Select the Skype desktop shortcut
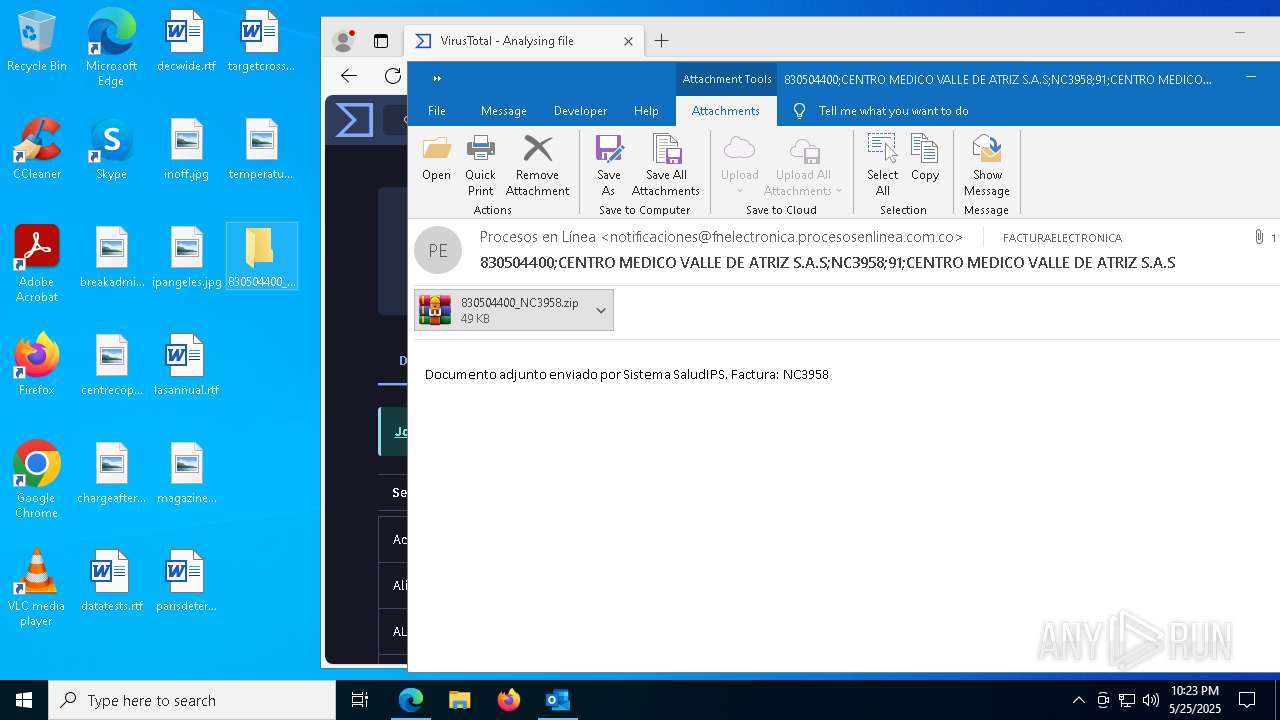 click(x=111, y=149)
